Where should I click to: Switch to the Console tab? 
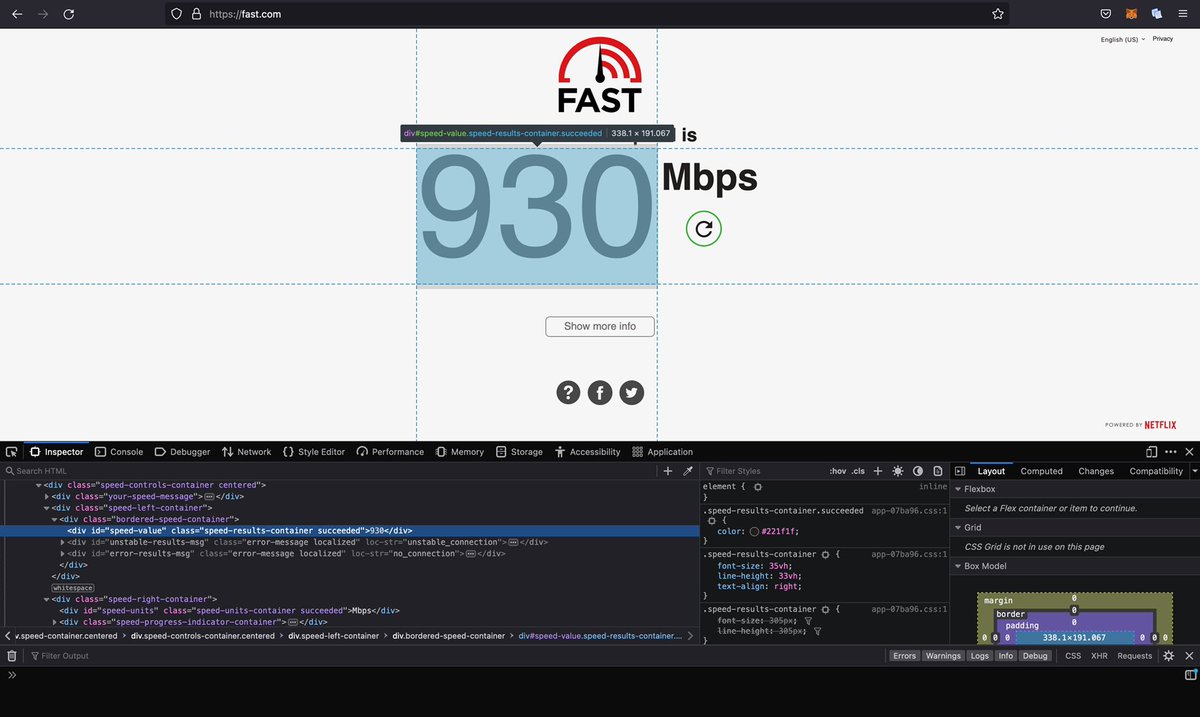(119, 452)
